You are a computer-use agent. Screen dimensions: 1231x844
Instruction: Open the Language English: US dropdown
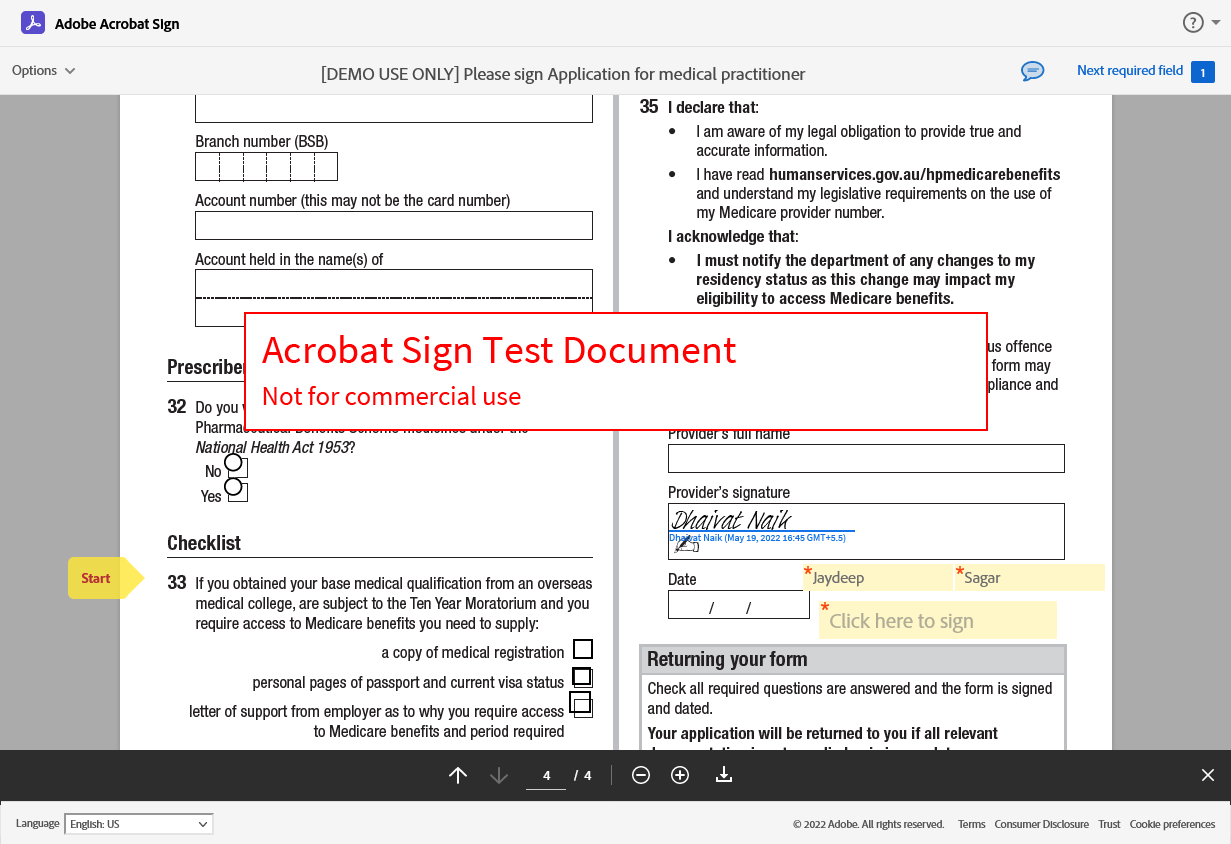[x=139, y=824]
